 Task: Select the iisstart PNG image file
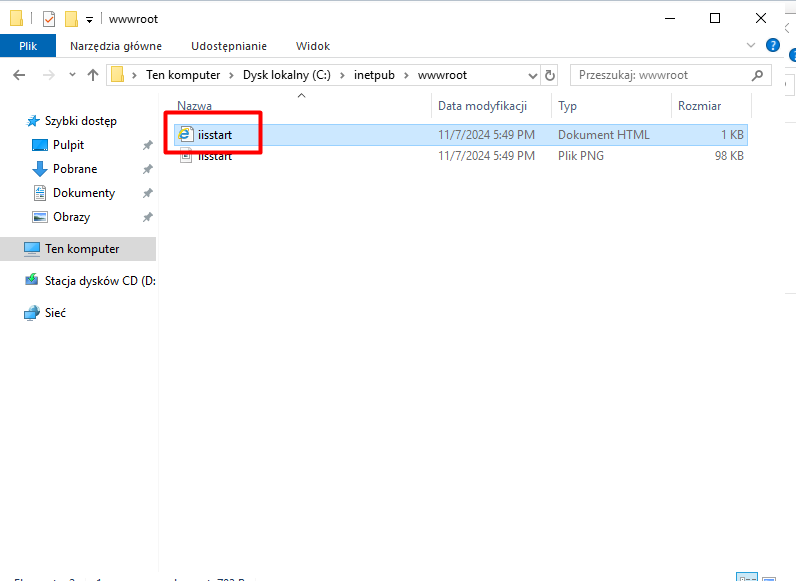click(x=214, y=156)
